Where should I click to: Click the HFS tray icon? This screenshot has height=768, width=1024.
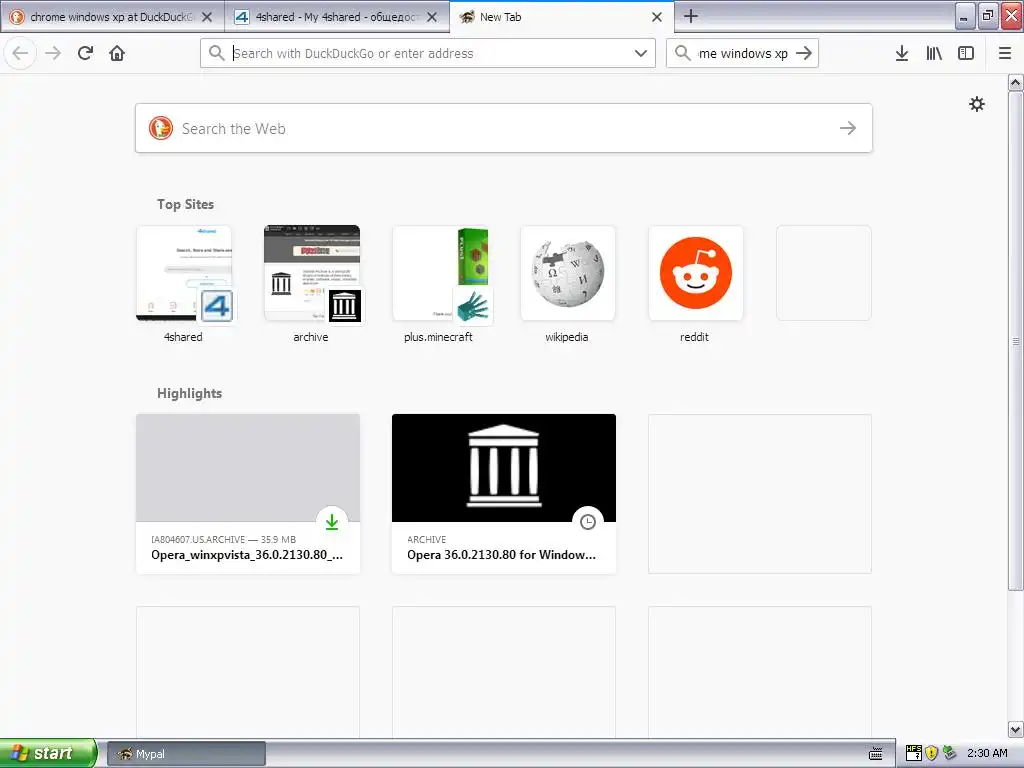pyautogui.click(x=914, y=753)
